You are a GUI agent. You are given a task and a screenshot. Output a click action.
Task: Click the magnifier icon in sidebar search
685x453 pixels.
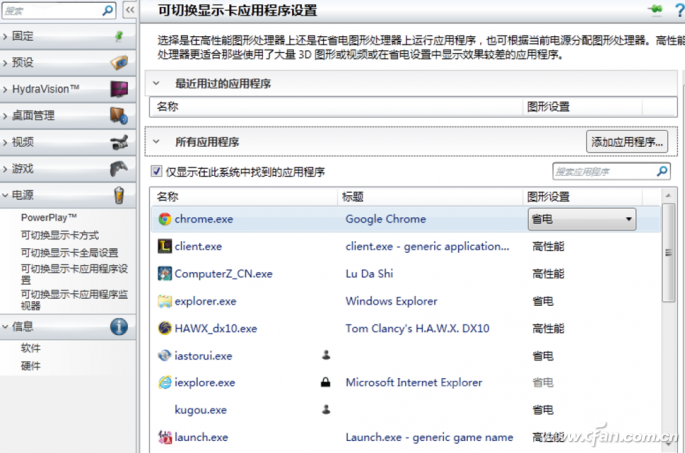coord(108,10)
